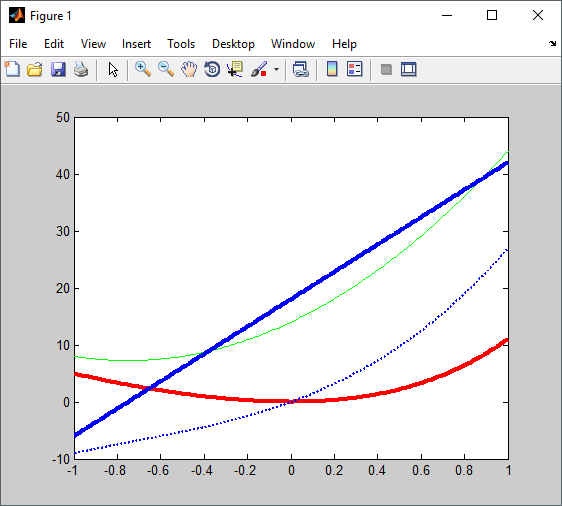
Task: Print the figure using the printer icon
Action: tap(81, 69)
